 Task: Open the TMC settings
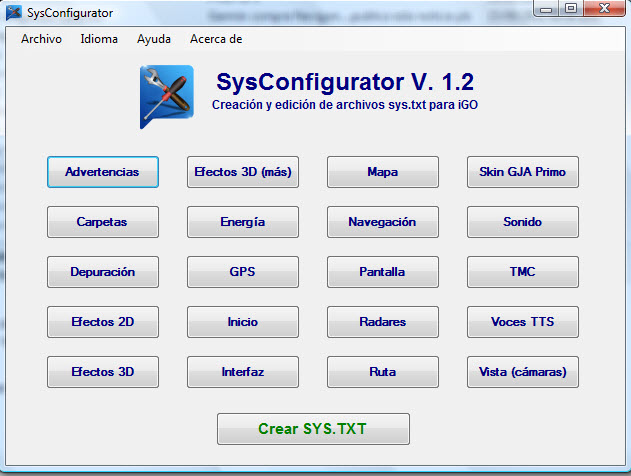point(523,272)
